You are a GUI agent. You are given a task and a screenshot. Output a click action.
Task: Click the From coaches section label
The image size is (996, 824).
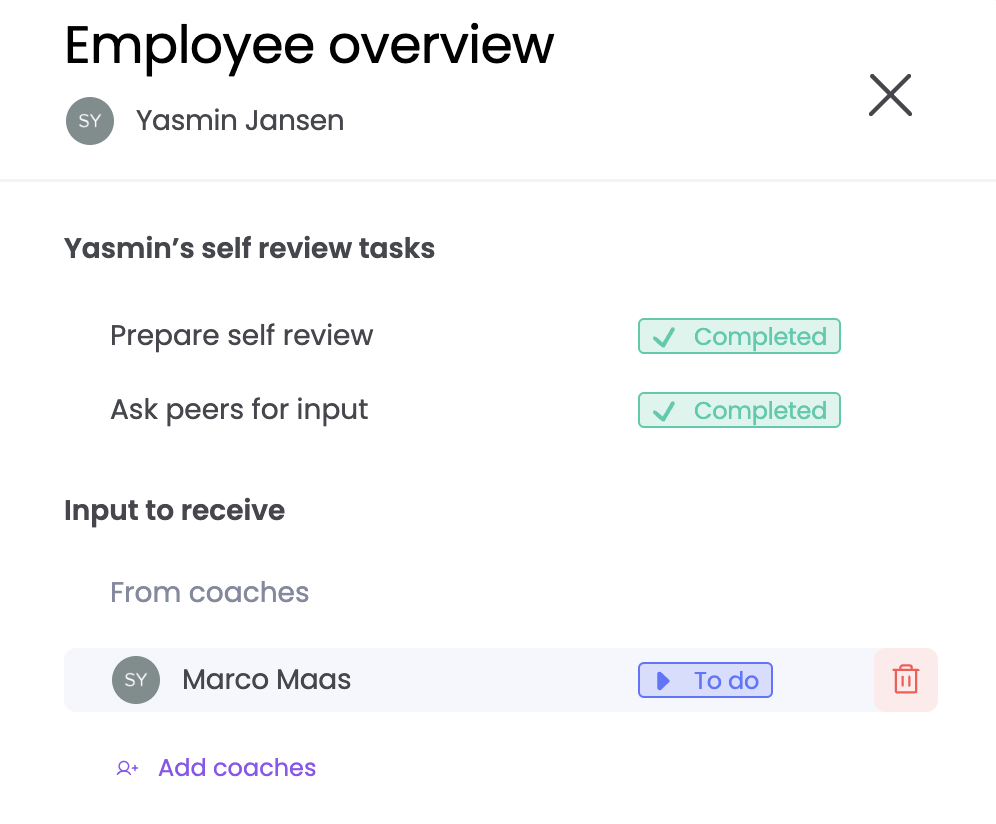209,592
